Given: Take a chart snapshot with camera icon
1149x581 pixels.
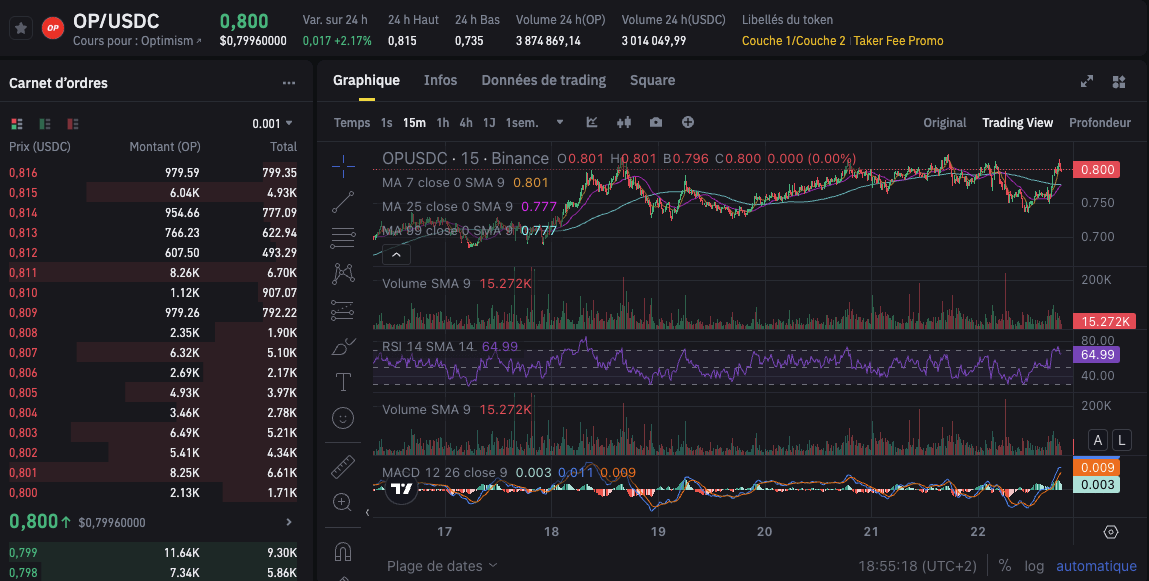Looking at the screenshot, I should (656, 122).
